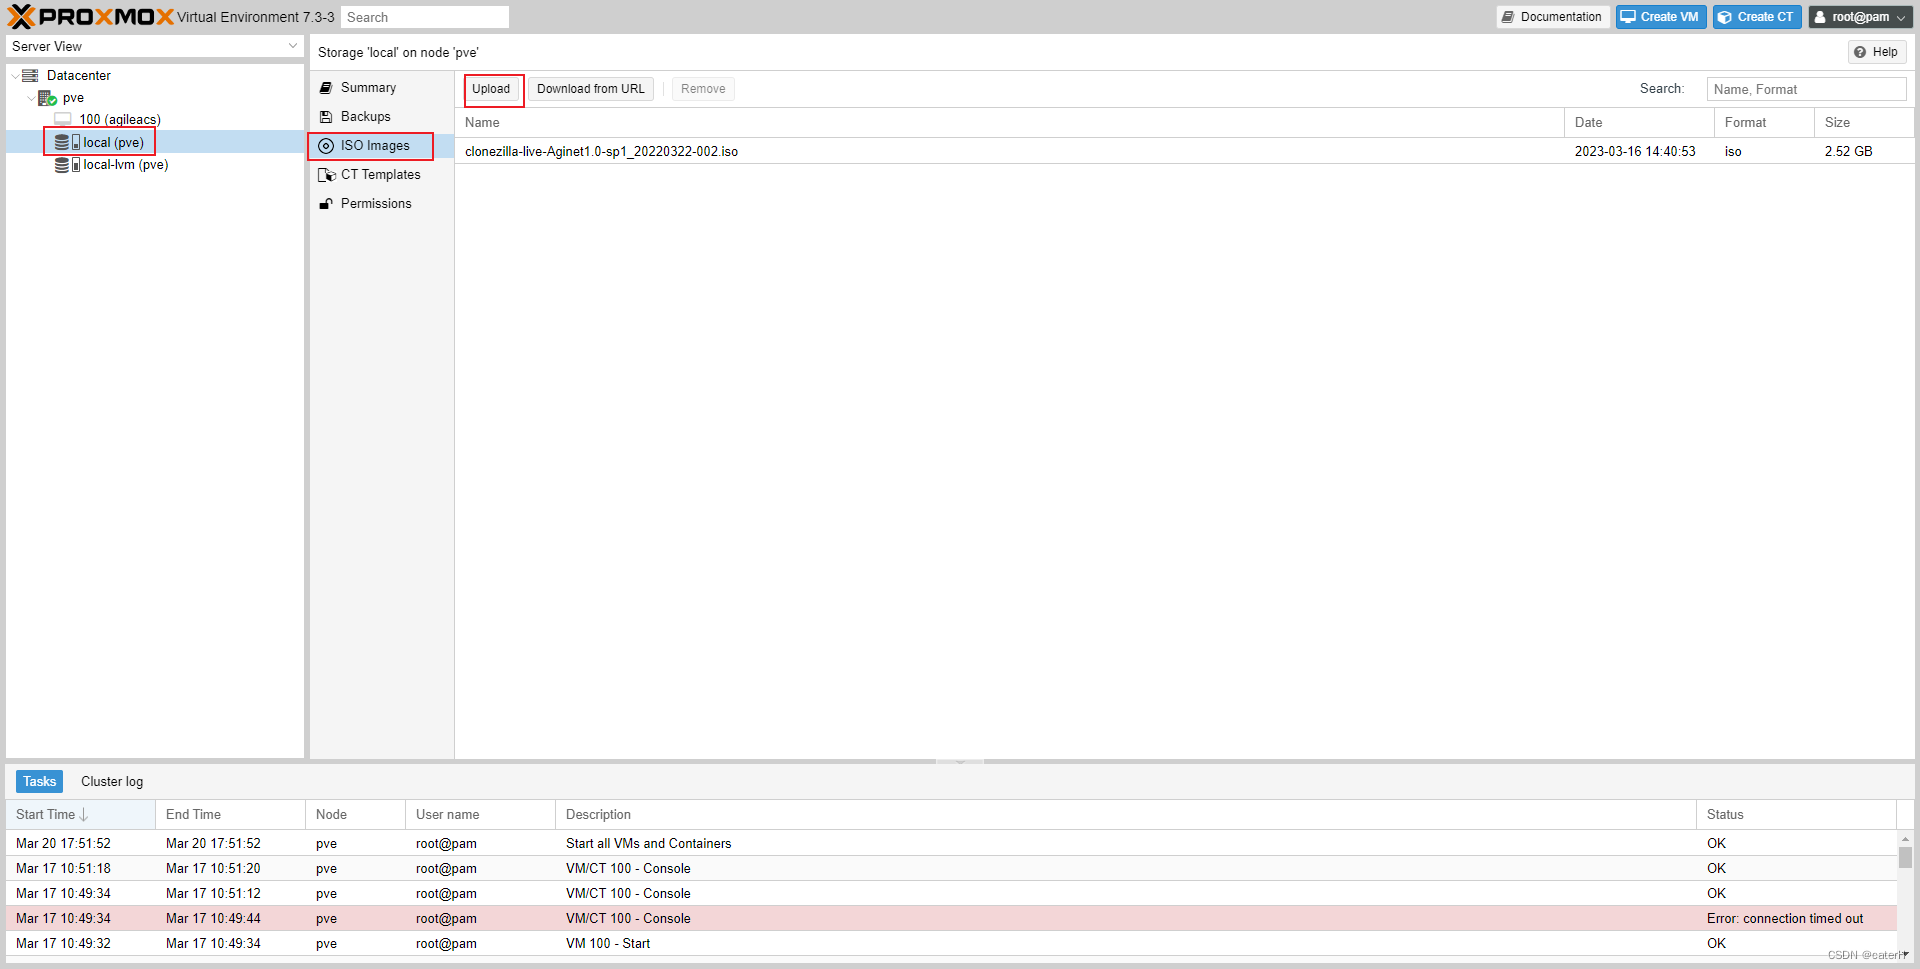Click the pve node icon
Screen dimensions: 1920x969
[x=47, y=98]
